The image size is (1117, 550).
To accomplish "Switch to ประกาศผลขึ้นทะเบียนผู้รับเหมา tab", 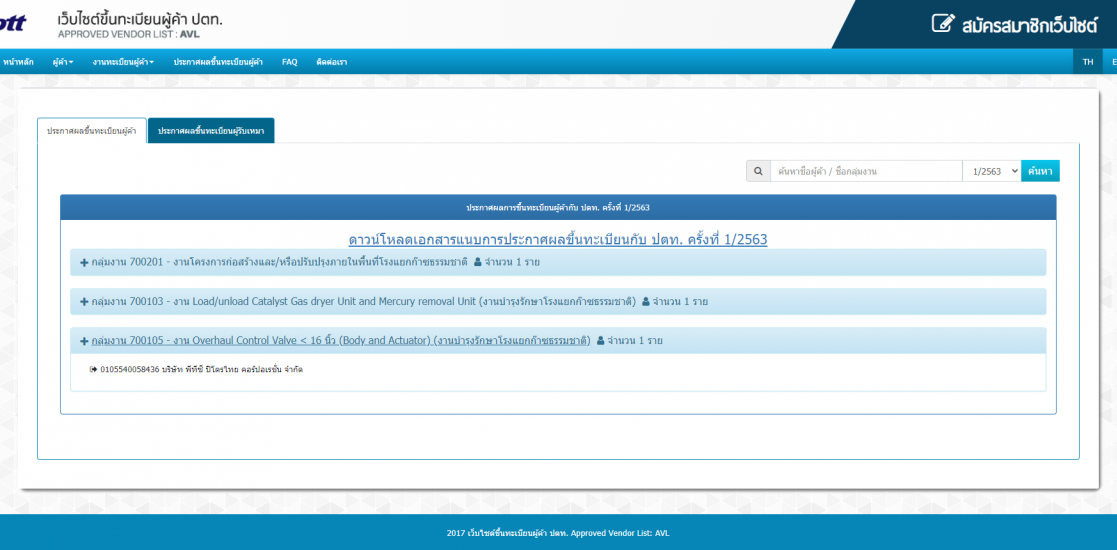I will [211, 131].
